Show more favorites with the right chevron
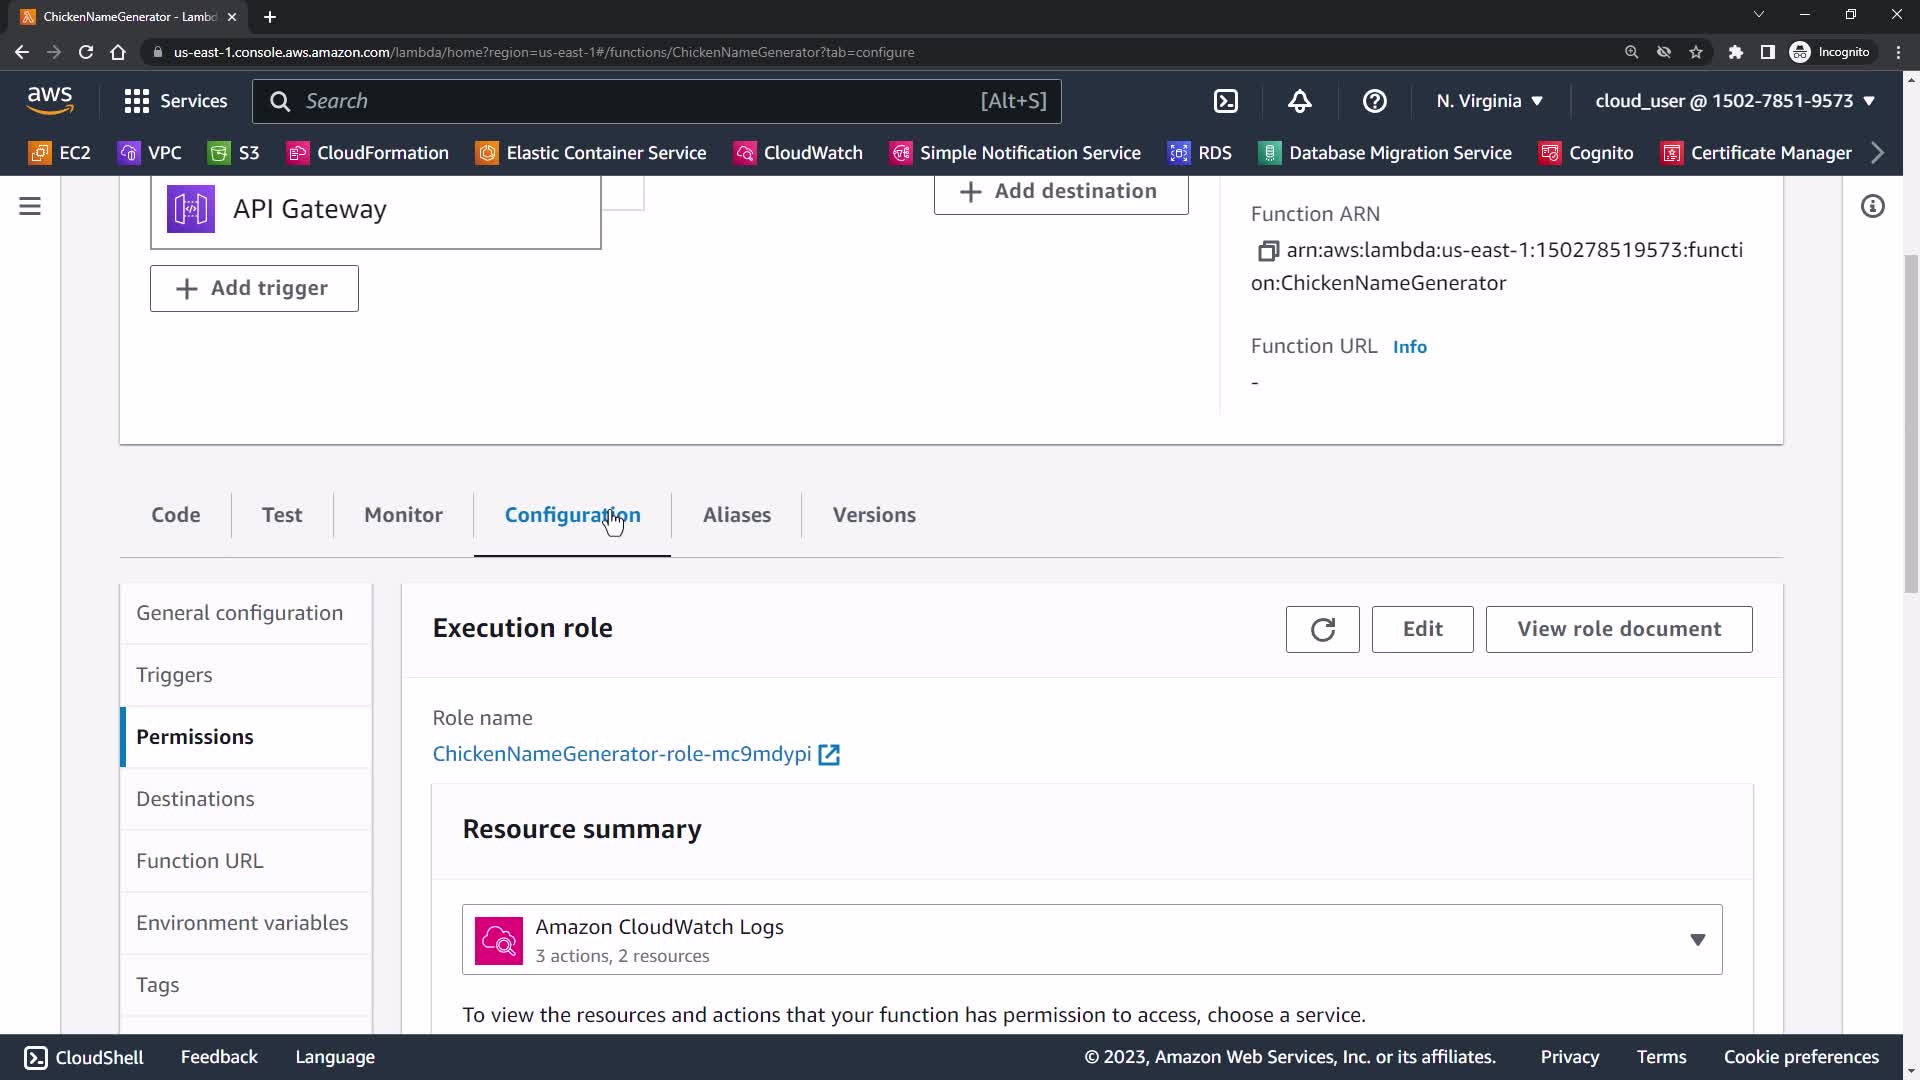The width and height of the screenshot is (1920, 1080). pos(1877,153)
